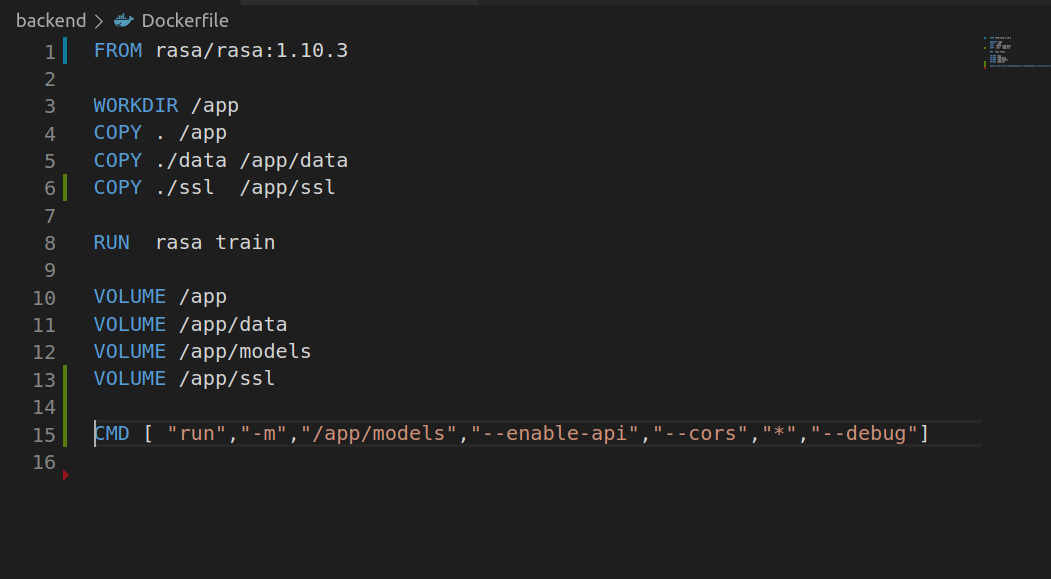Click the WORKDIR instruction on line 3
1051x579 pixels.
tap(136, 105)
